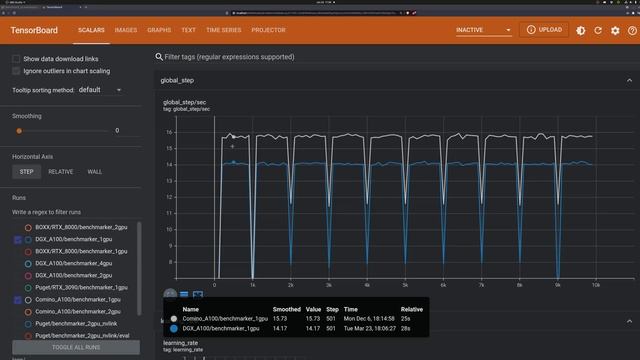Click the learning_rate chart title
The image size is (640, 360).
(x=180, y=343)
